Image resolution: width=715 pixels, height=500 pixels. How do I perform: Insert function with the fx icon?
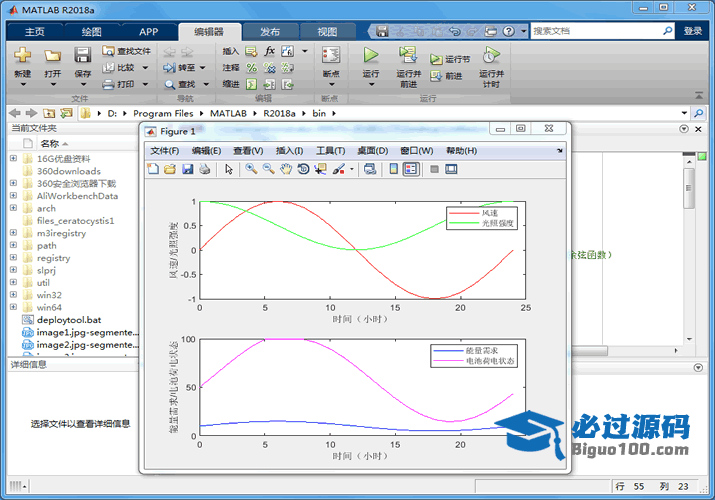[269, 51]
